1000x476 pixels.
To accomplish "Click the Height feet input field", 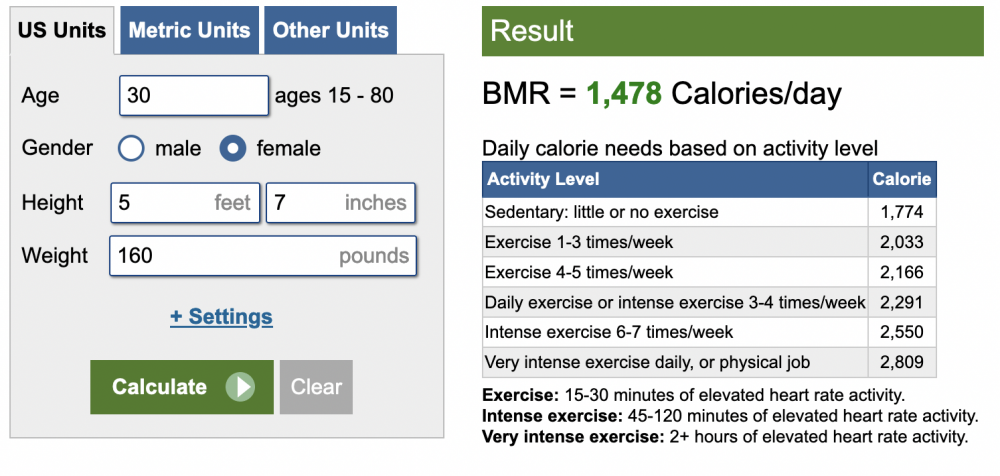I will (186, 203).
